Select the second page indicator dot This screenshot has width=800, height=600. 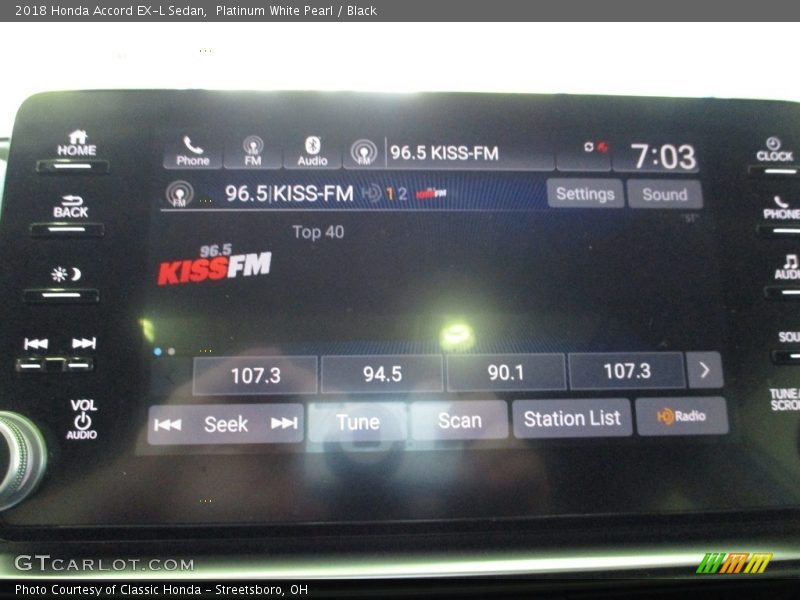coord(171,352)
